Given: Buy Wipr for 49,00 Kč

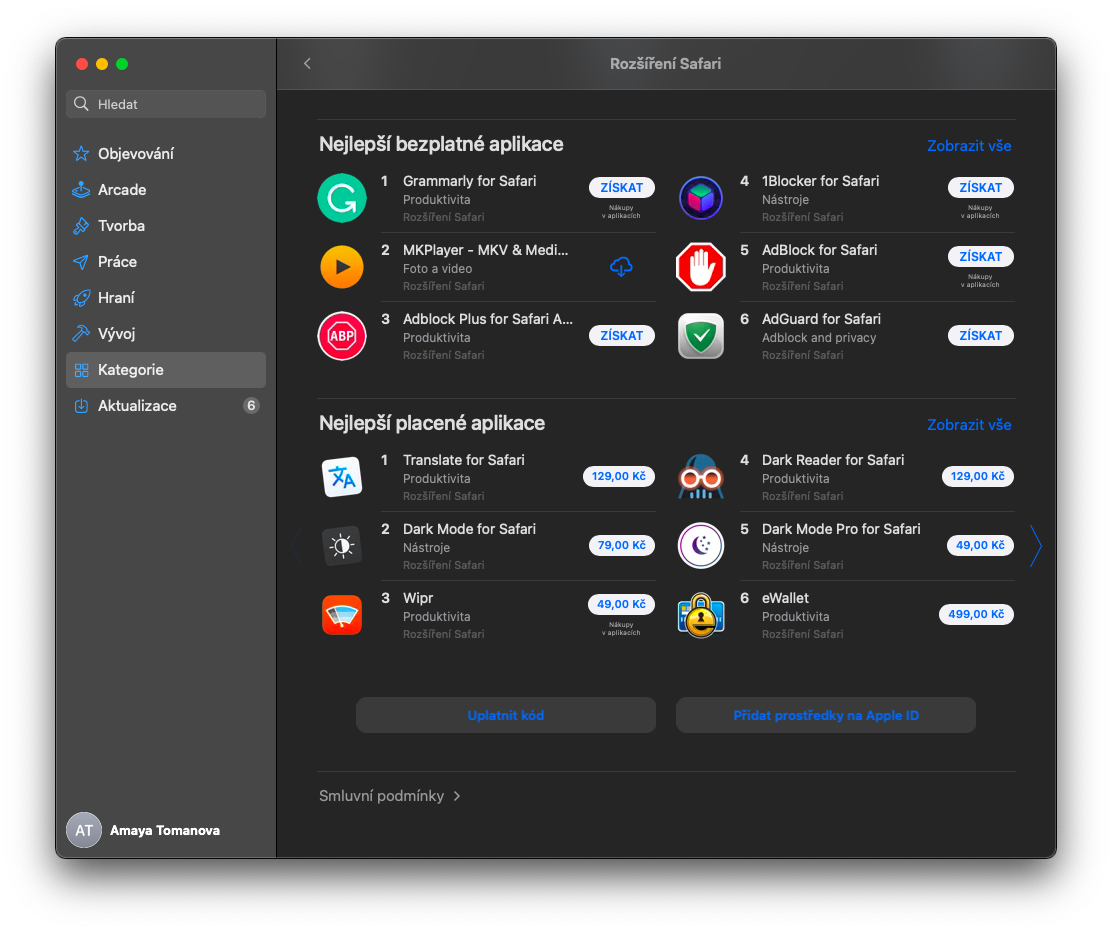Looking at the screenshot, I should [x=621, y=604].
